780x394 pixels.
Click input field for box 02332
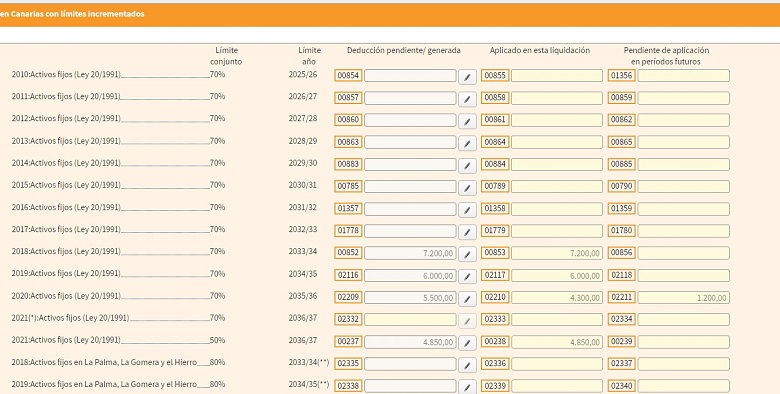pos(410,319)
